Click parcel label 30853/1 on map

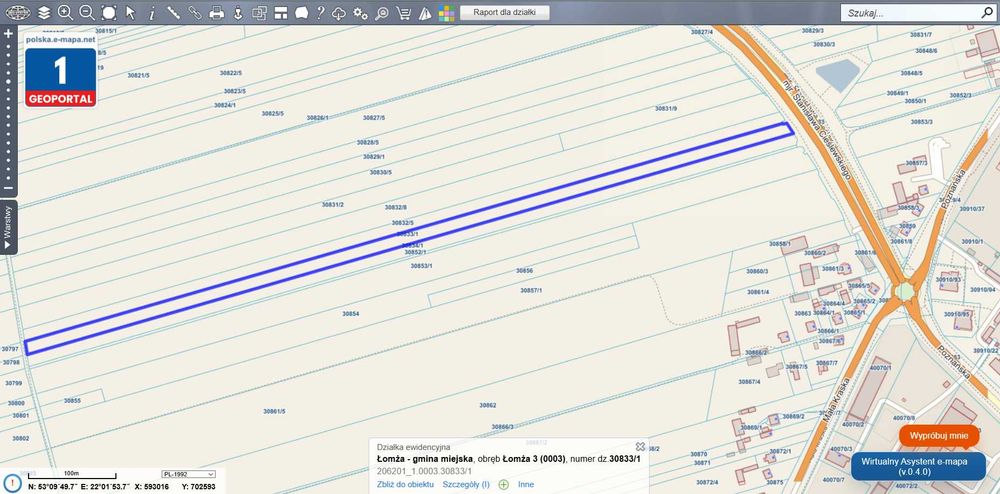(x=422, y=265)
